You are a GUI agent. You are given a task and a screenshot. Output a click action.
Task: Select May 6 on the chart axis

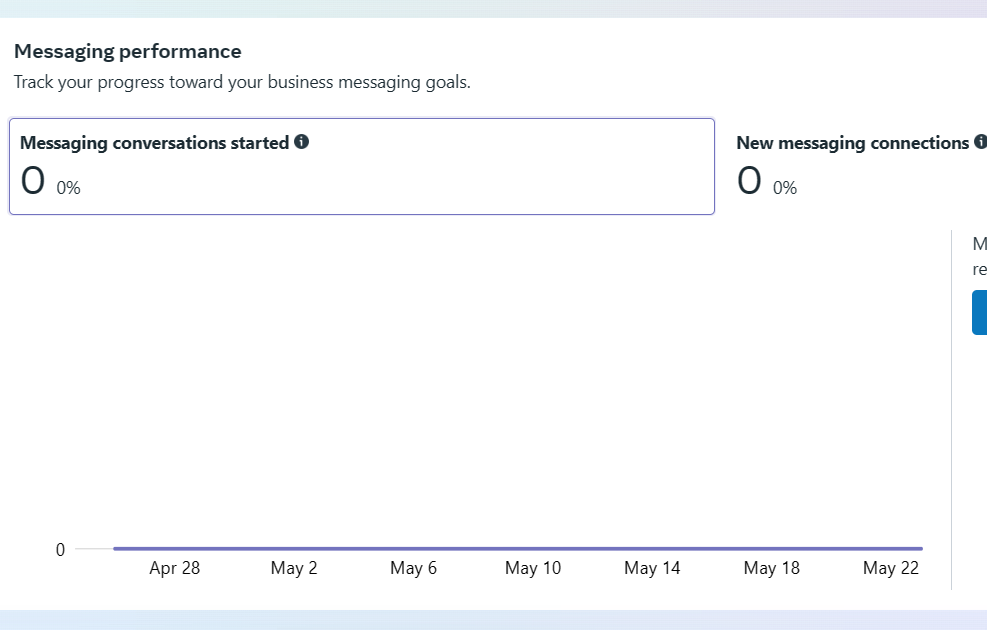click(413, 568)
